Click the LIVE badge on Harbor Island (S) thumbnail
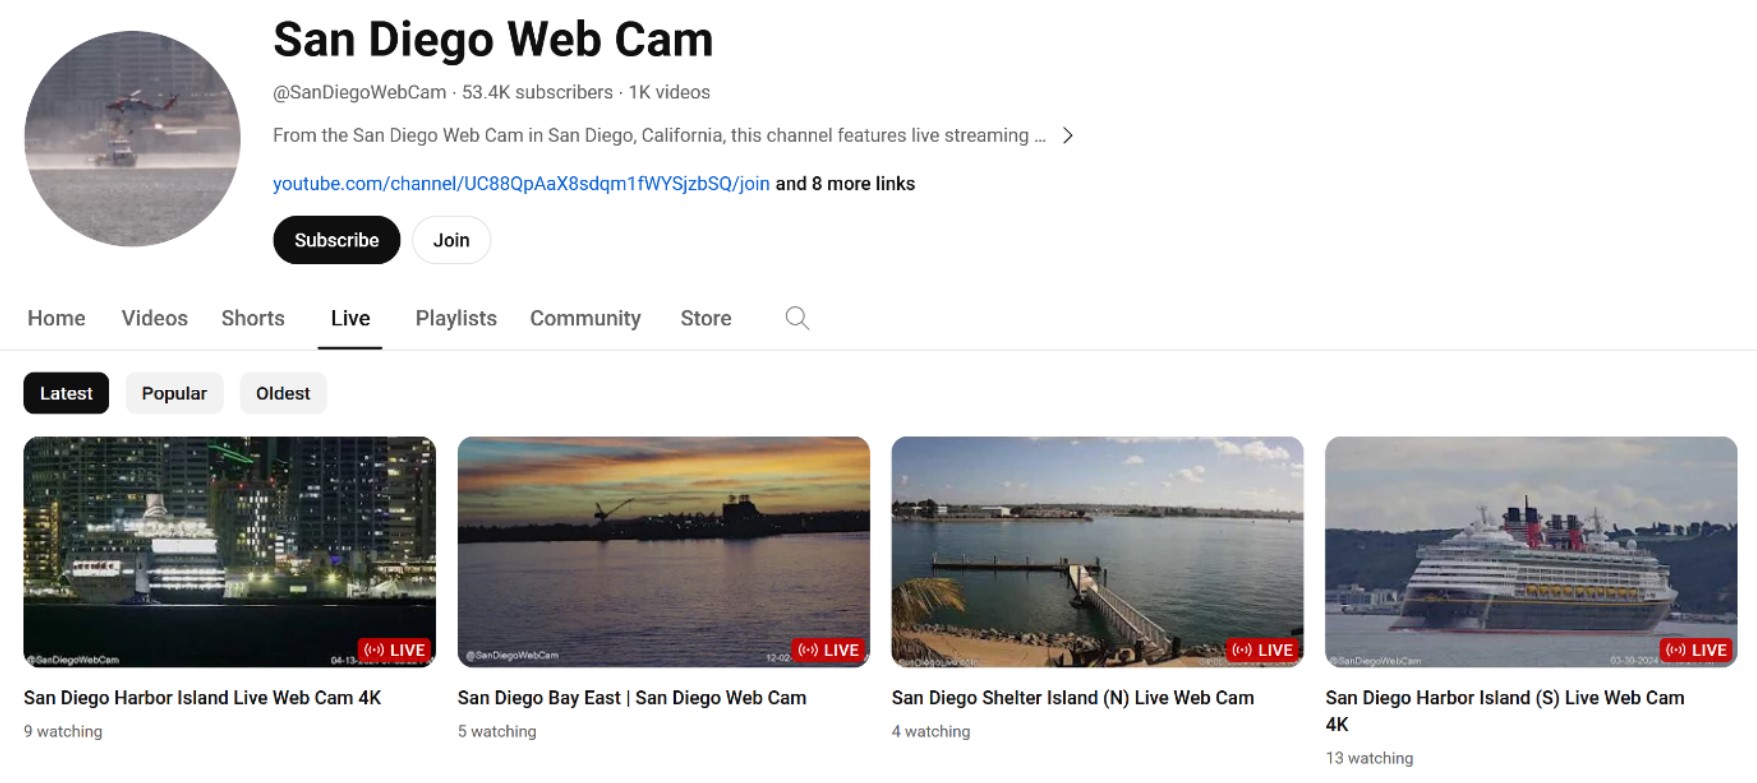The width and height of the screenshot is (1757, 783). pyautogui.click(x=1698, y=650)
